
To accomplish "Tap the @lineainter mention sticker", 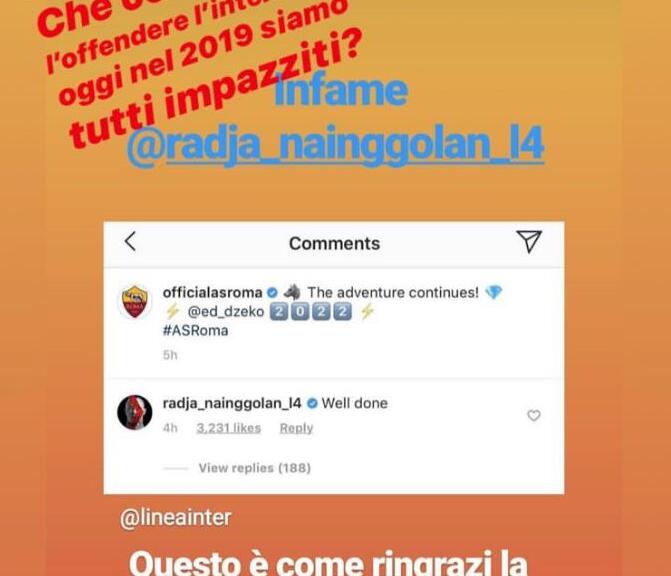I will click(175, 518).
